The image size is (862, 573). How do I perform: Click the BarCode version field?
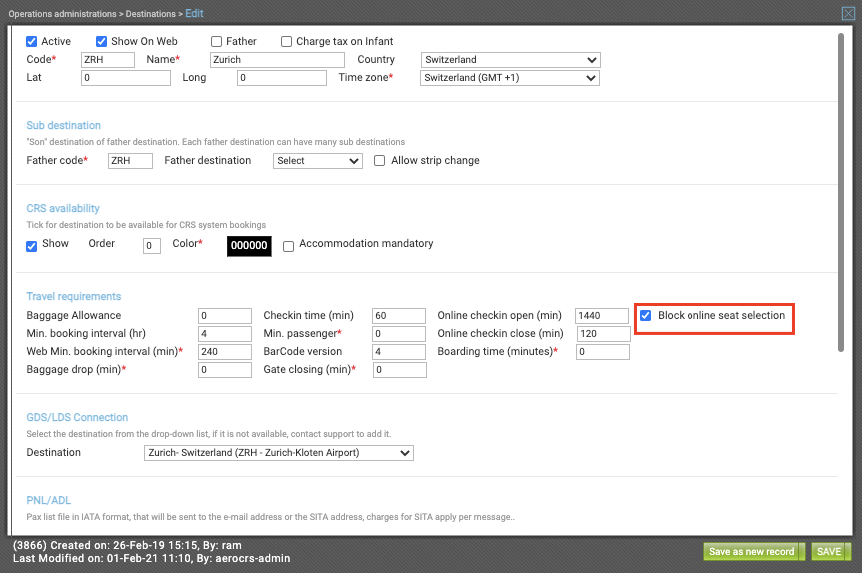click(399, 351)
